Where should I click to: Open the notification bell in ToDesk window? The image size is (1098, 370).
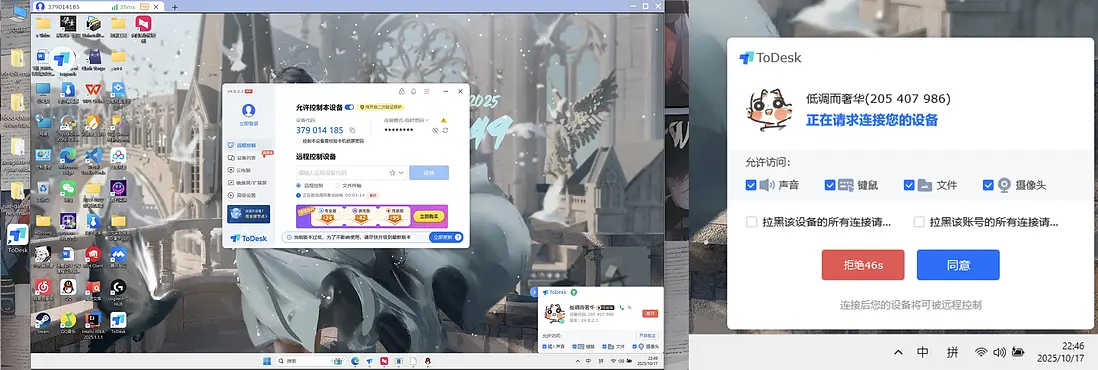point(413,91)
